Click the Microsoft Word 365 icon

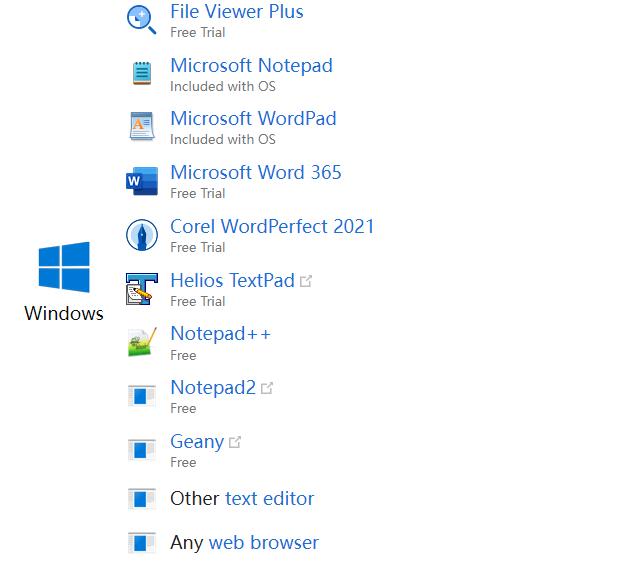pyautogui.click(x=142, y=180)
